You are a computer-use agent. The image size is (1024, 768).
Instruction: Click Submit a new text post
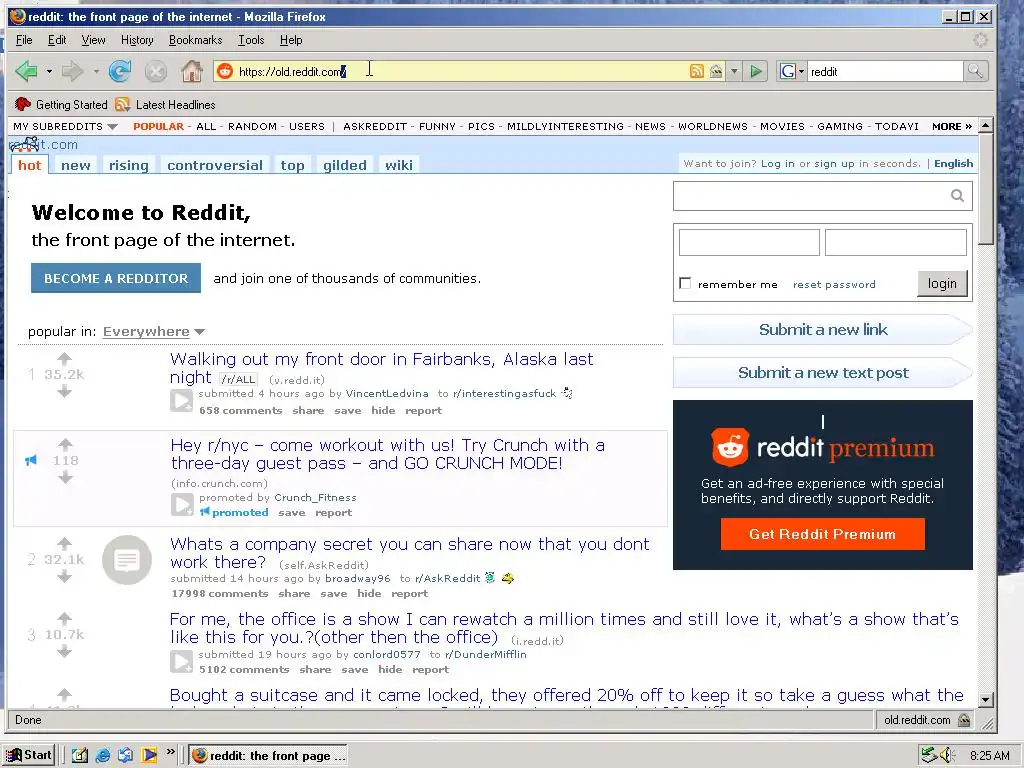(x=823, y=373)
